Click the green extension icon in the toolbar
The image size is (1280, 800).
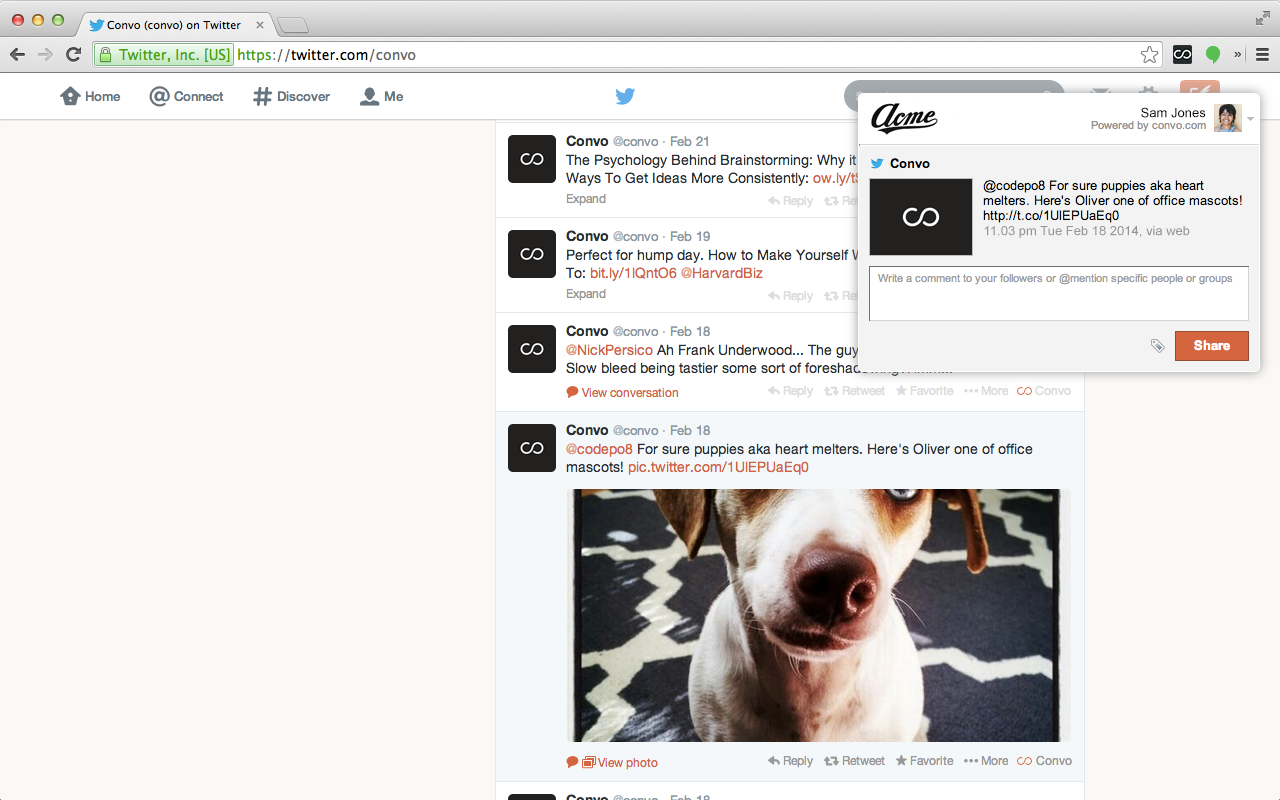click(x=1213, y=55)
